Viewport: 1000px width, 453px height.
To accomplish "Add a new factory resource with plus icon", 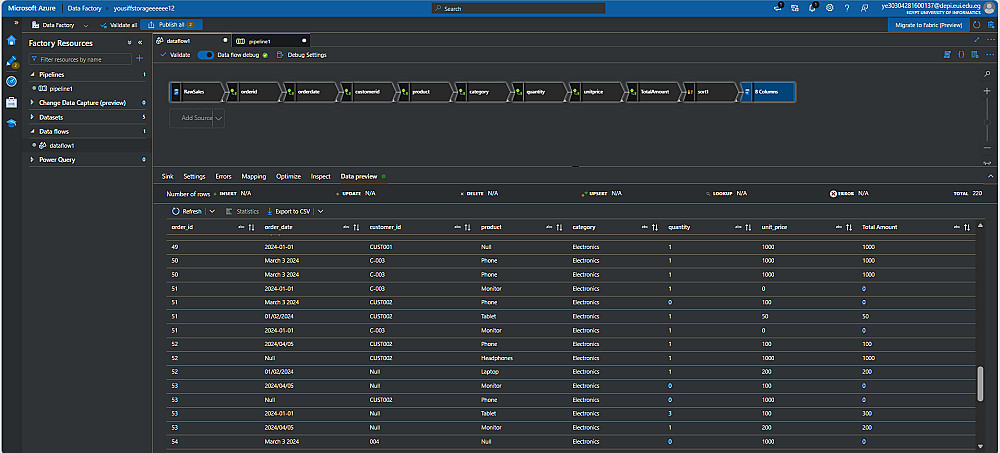I will tap(140, 59).
